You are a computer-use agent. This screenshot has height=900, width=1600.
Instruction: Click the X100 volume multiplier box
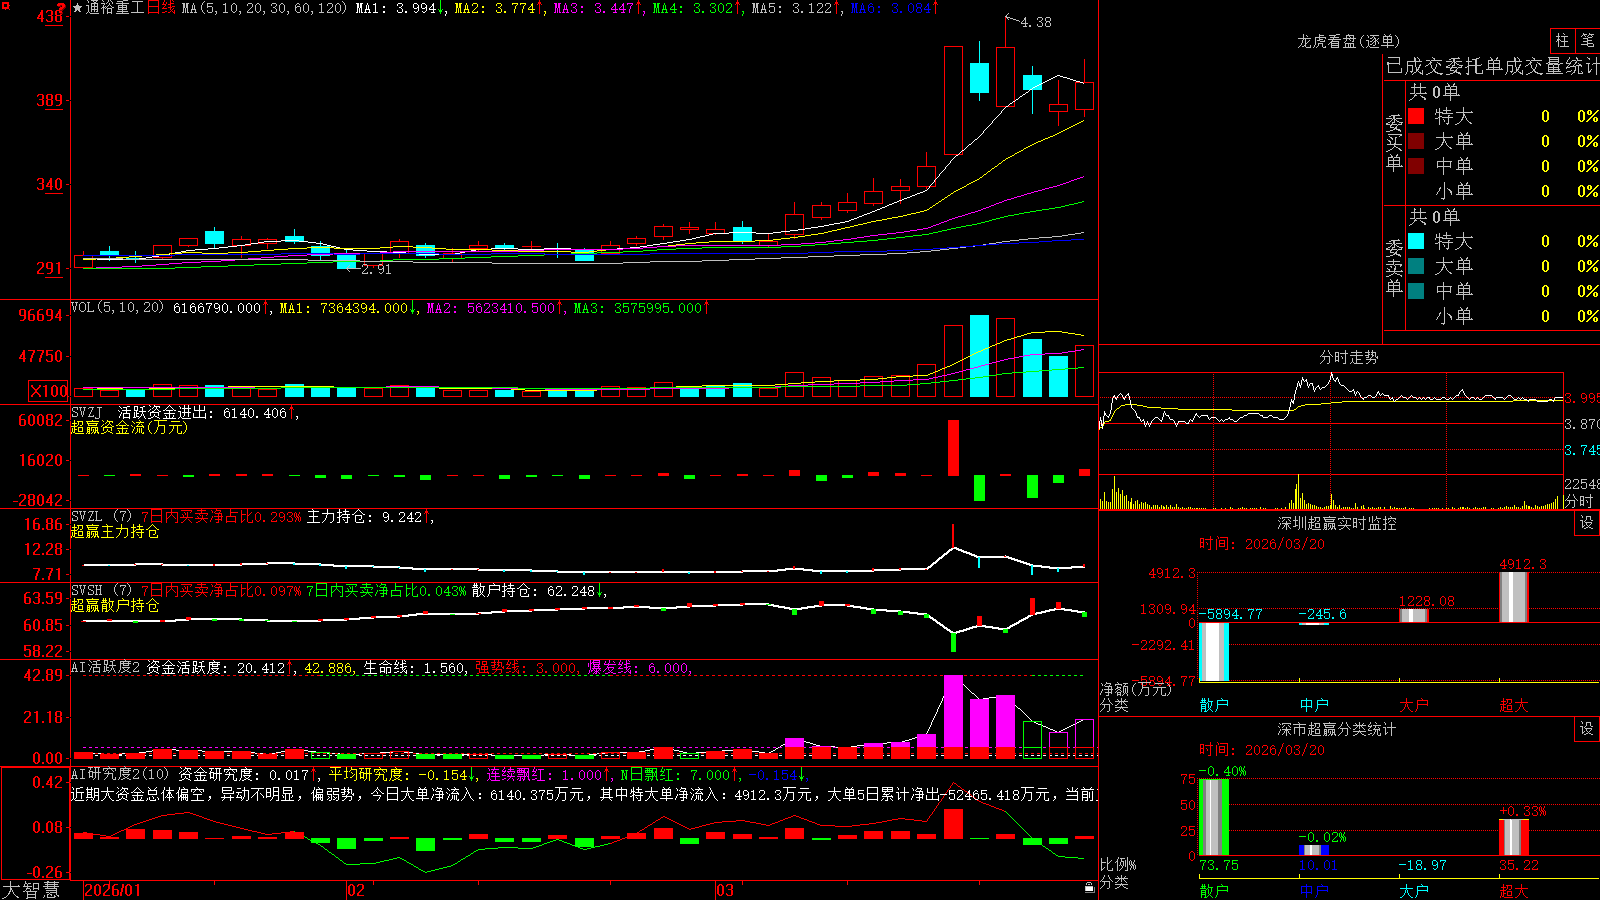pos(49,391)
